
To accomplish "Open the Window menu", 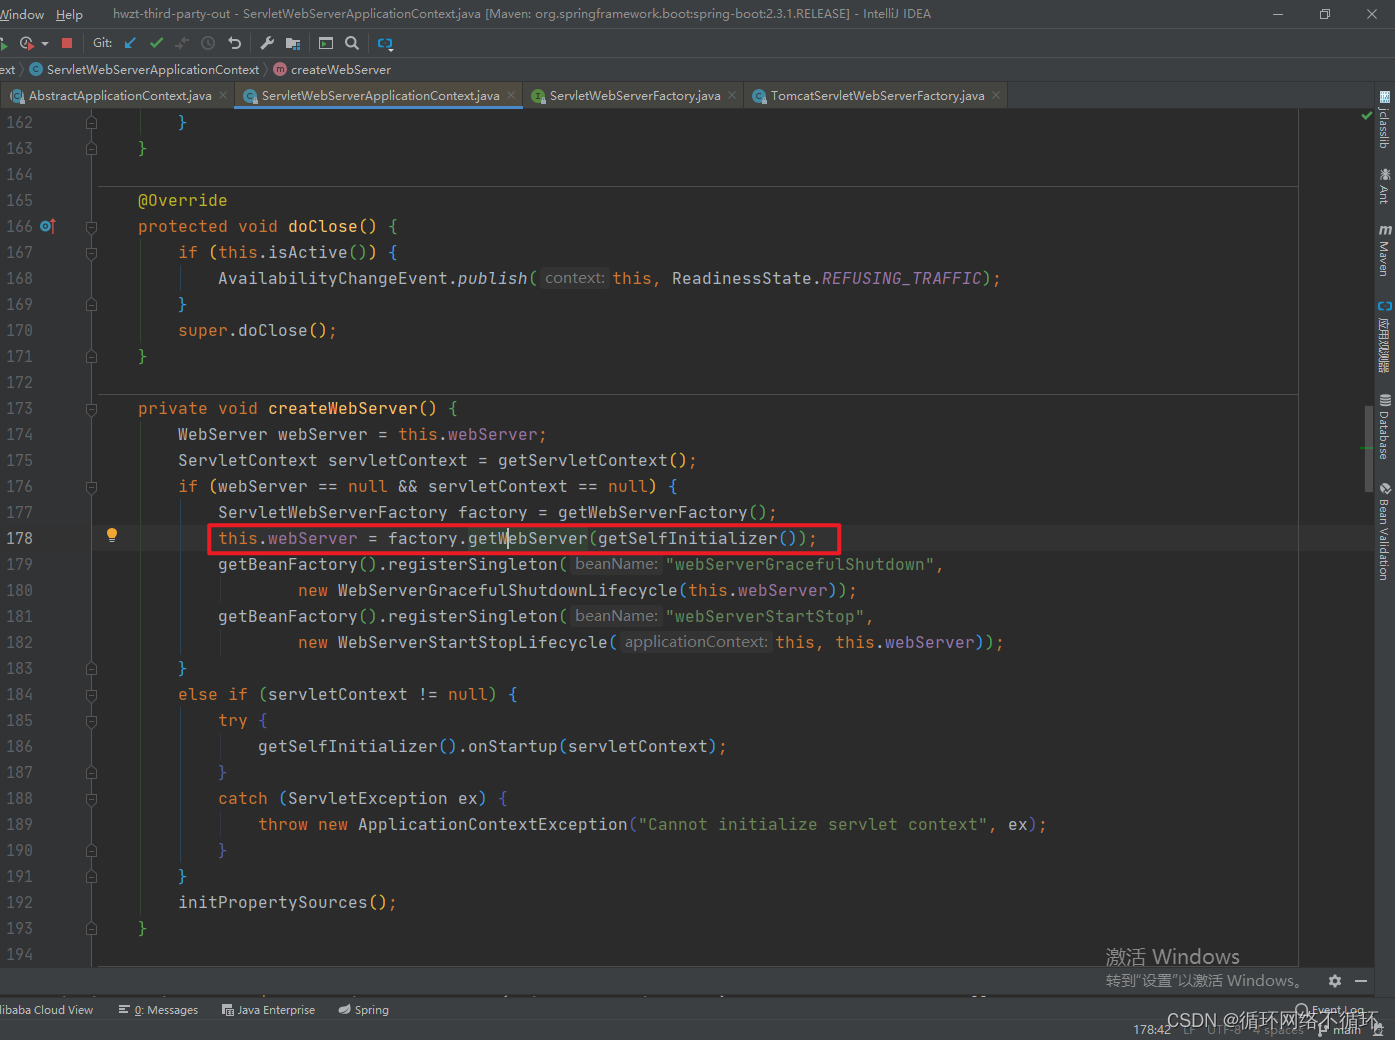I will (x=22, y=14).
